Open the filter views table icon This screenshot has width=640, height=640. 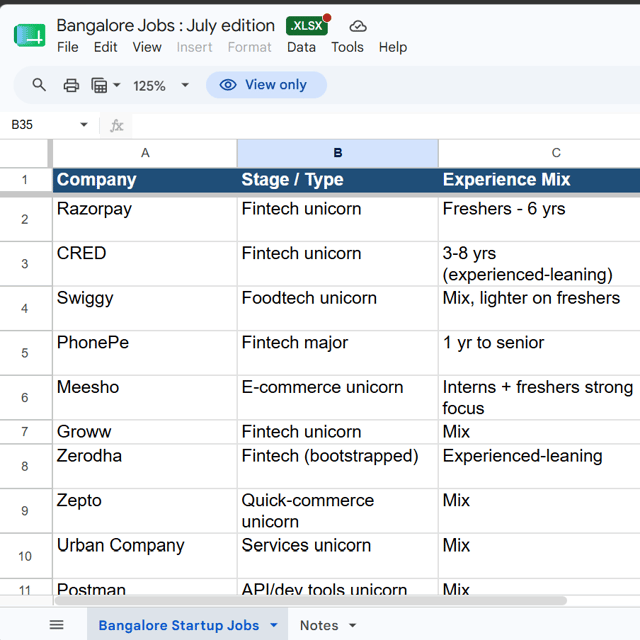(x=99, y=85)
